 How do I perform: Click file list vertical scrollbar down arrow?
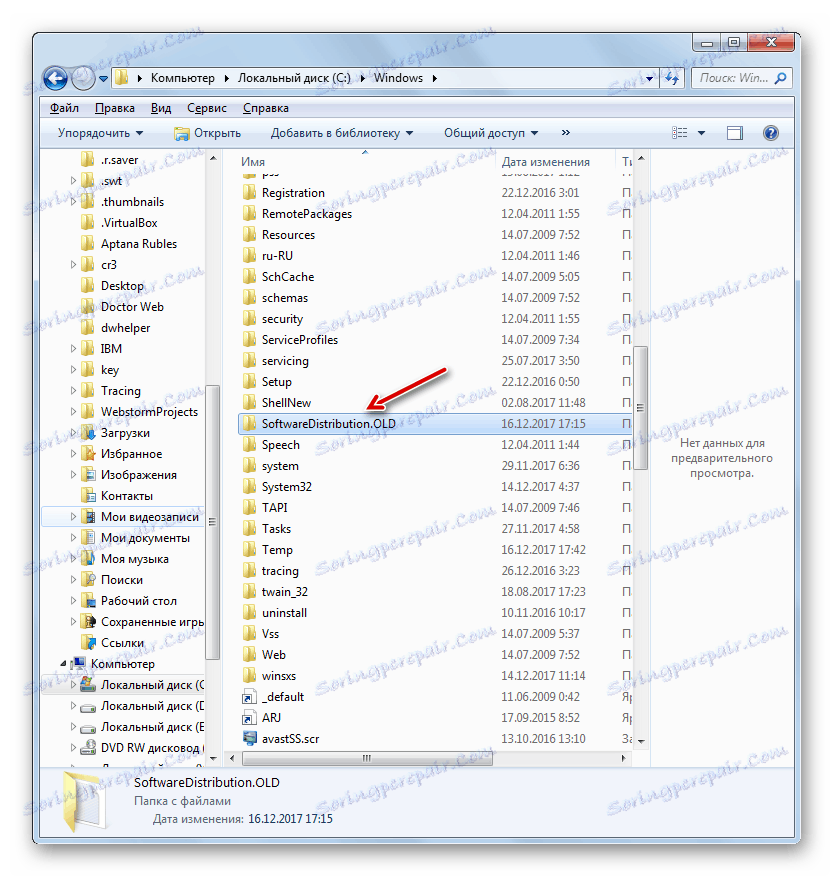tap(641, 741)
